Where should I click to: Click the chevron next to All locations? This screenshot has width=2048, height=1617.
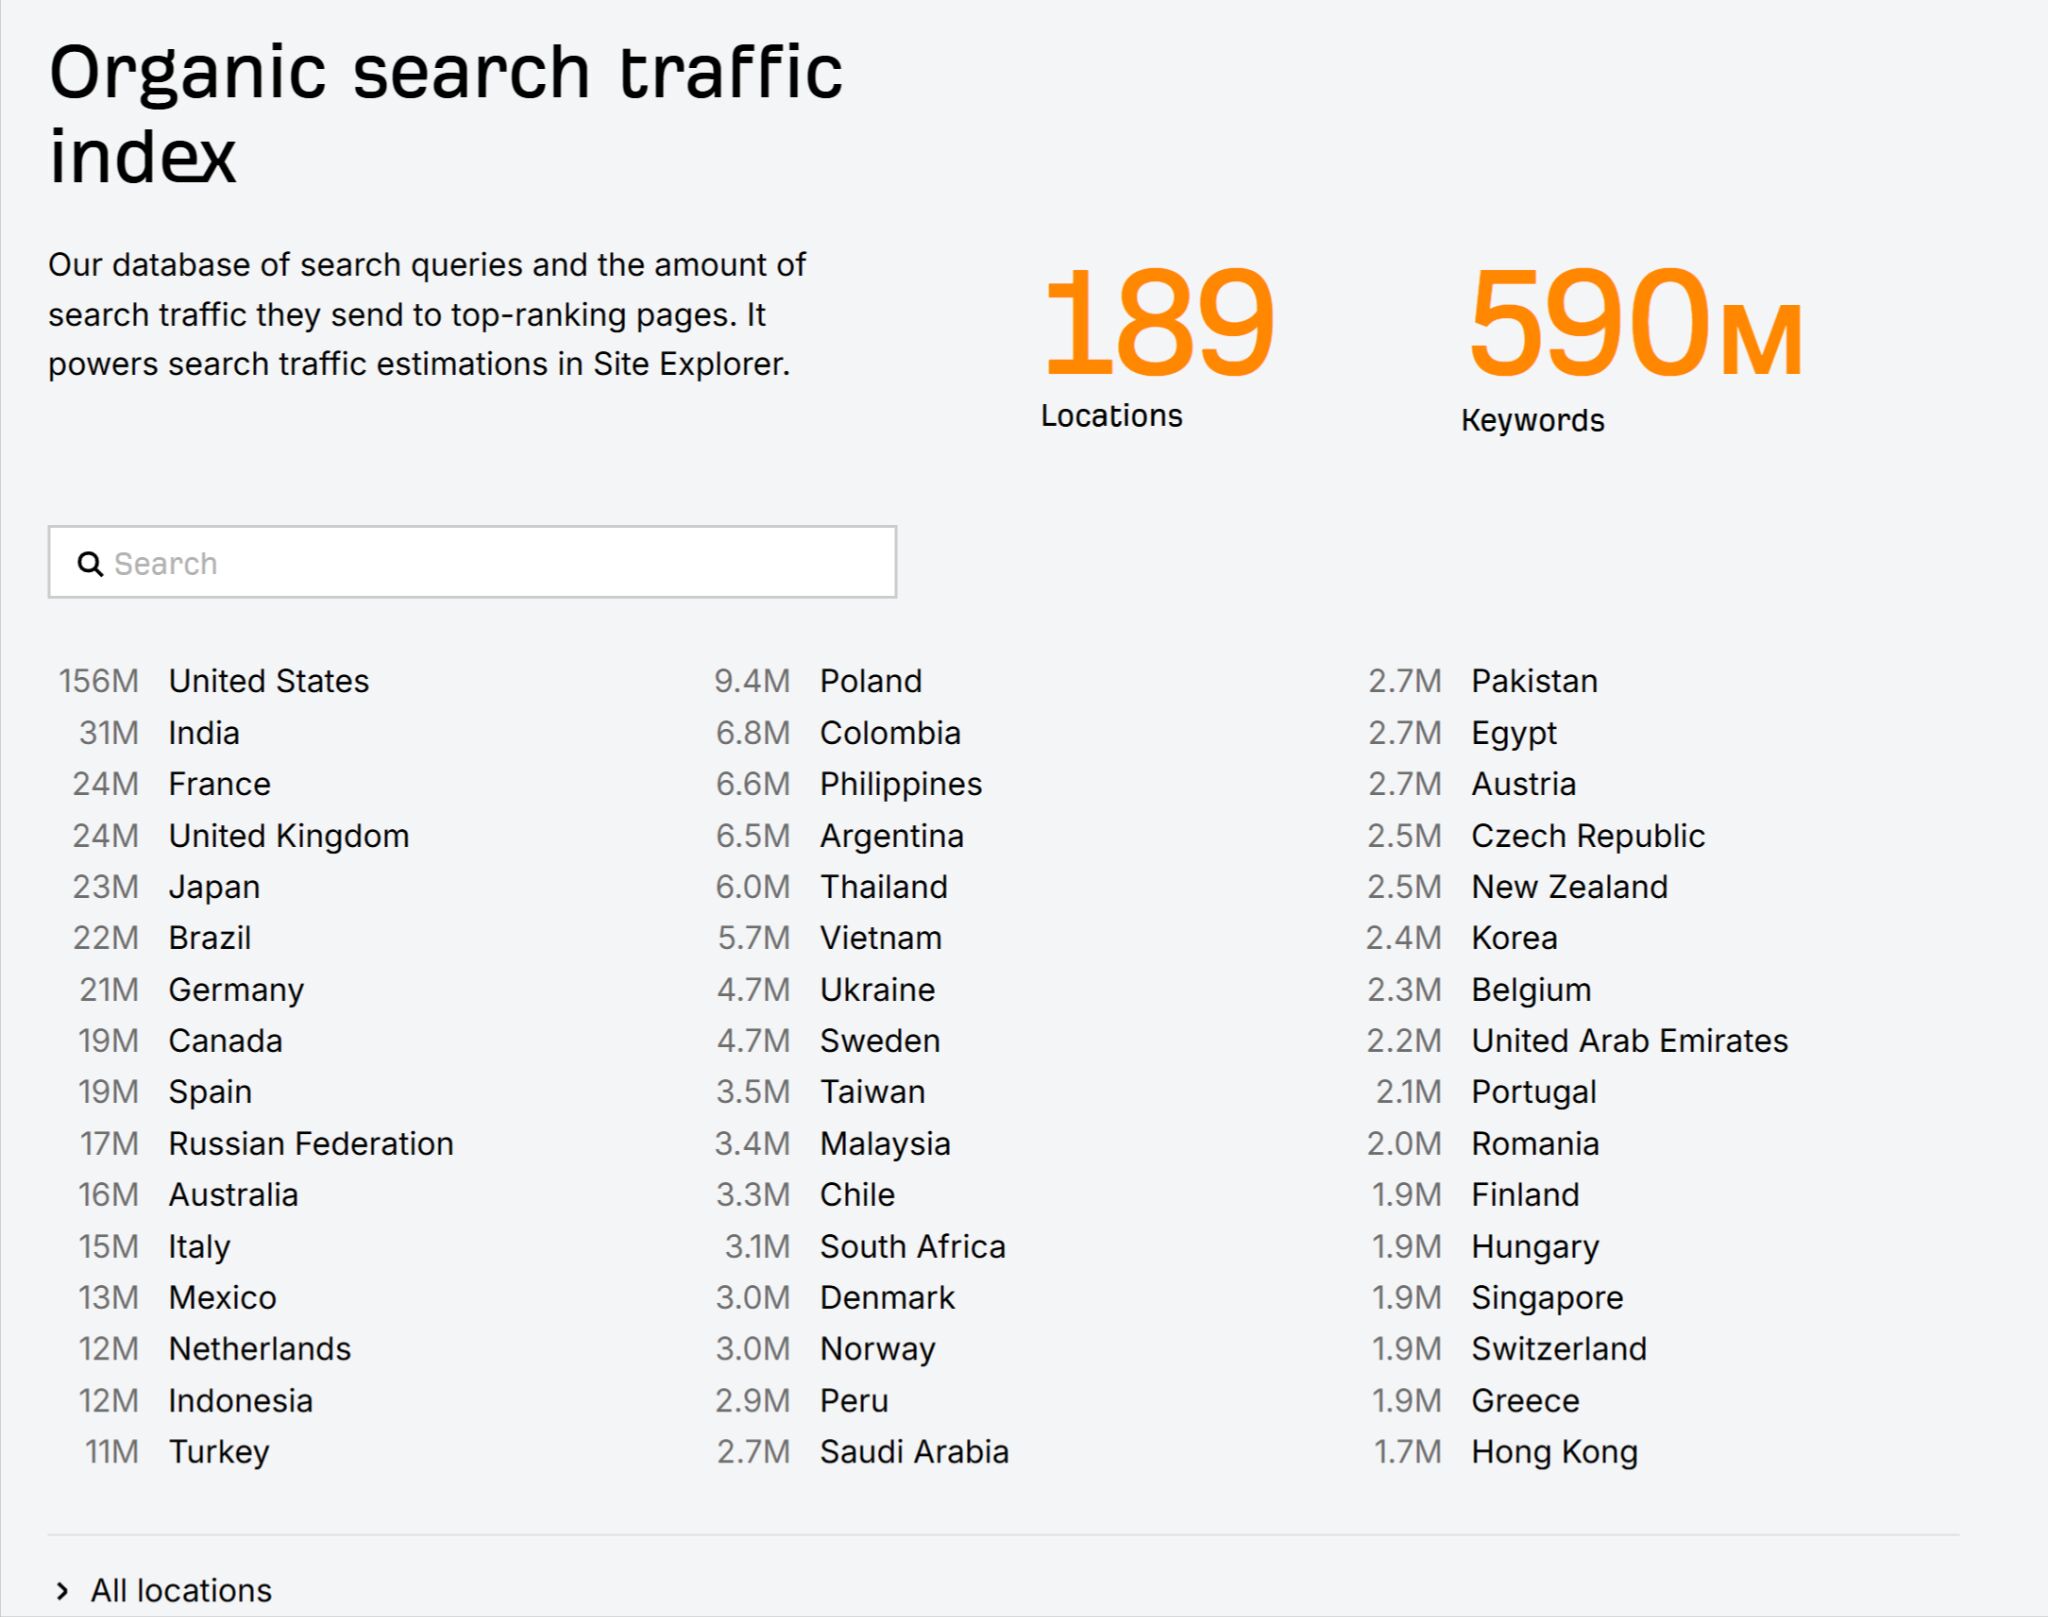click(x=64, y=1590)
